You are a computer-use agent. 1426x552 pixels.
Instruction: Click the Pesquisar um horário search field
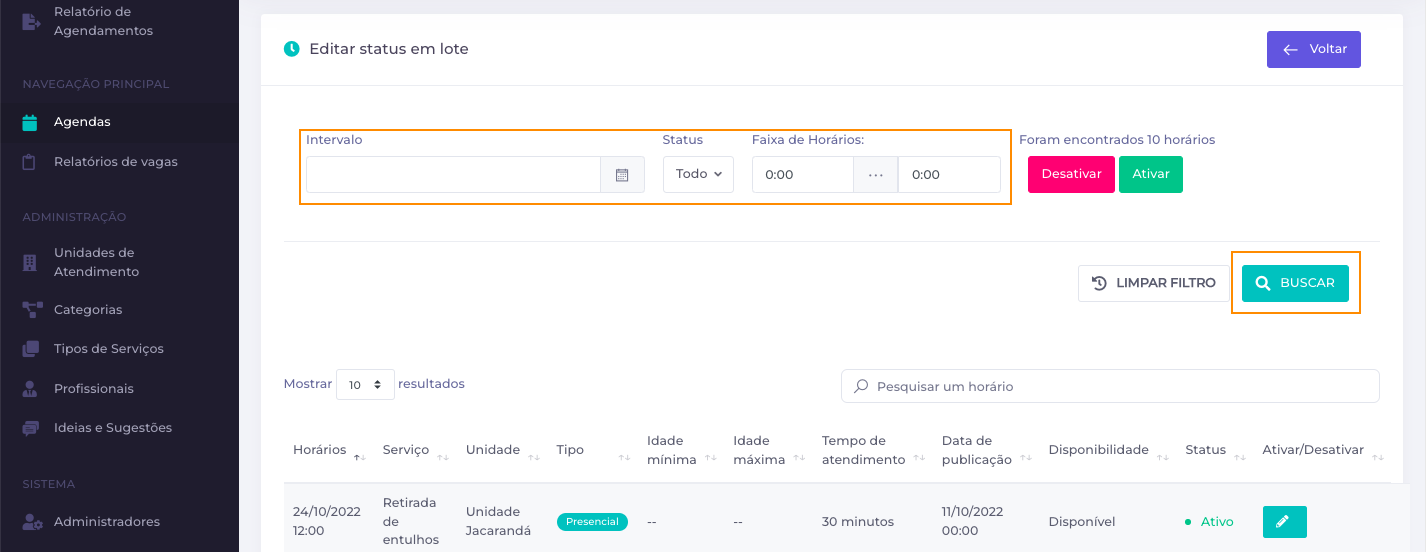1110,386
